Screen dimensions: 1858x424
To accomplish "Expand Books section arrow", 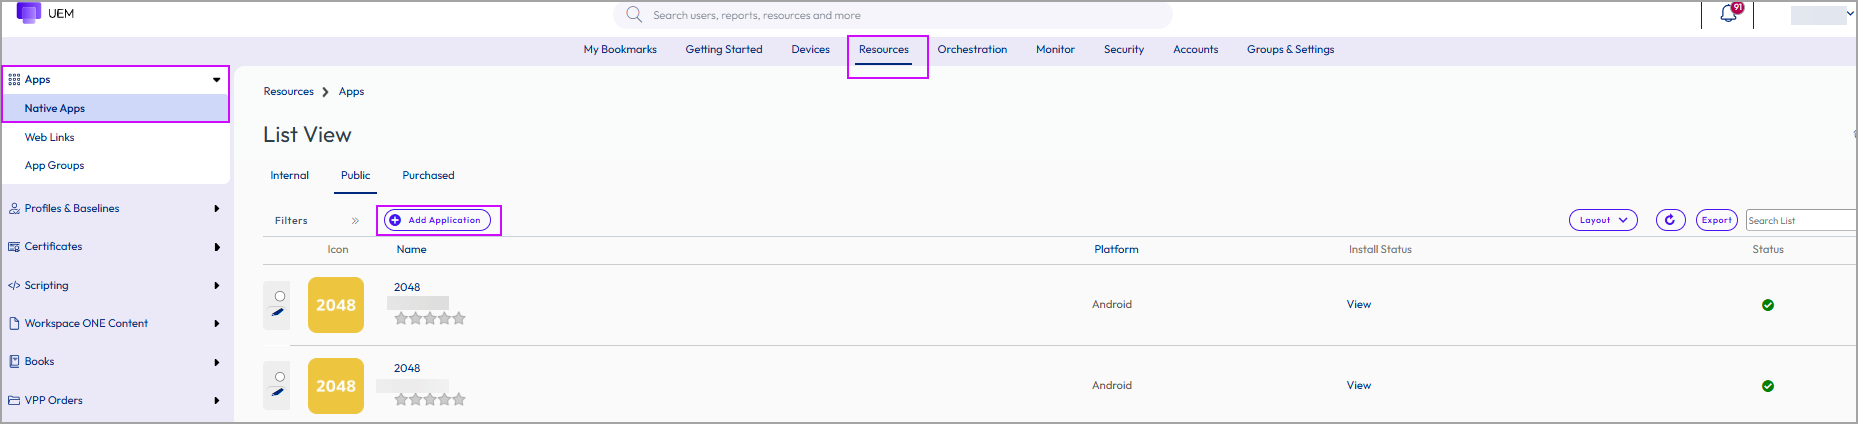I will point(217,362).
